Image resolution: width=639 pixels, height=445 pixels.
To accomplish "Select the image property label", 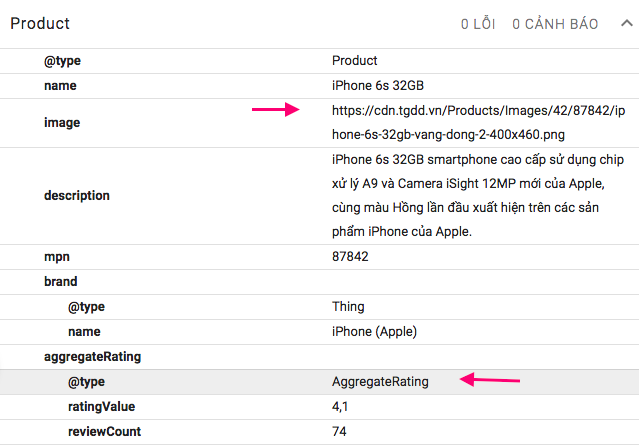I will click(x=62, y=123).
